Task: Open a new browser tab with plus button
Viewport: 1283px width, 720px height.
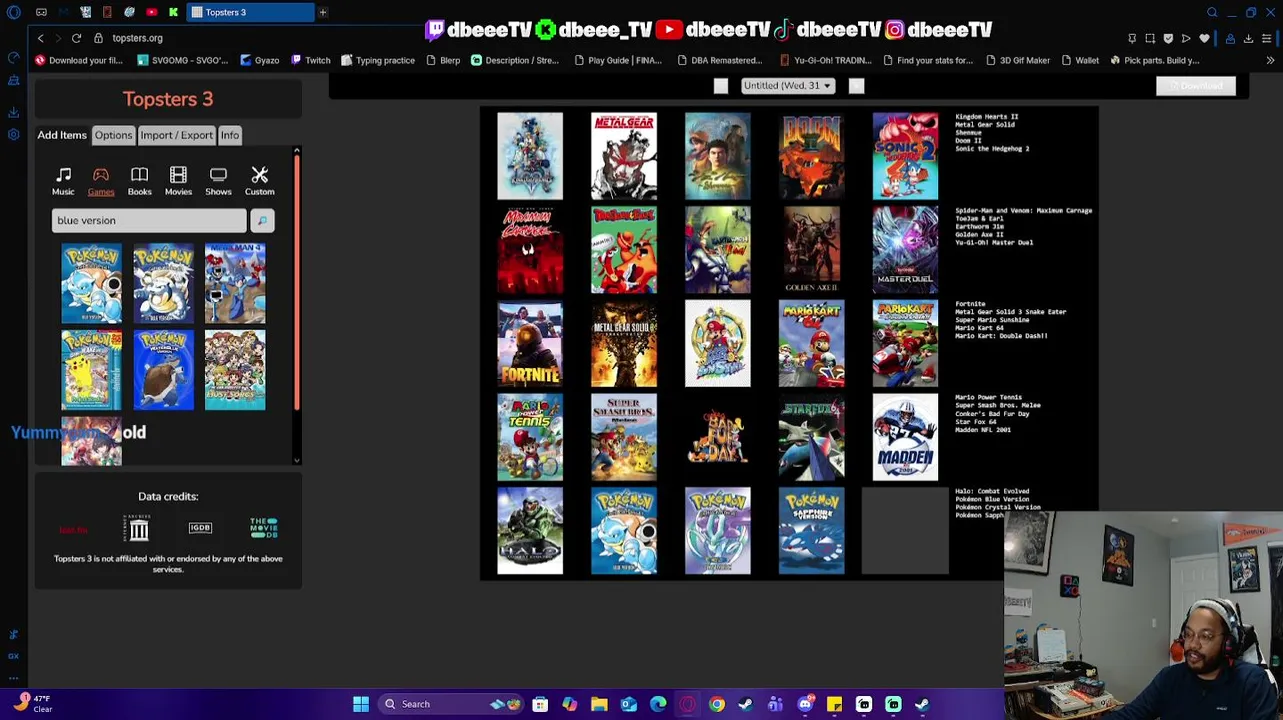Action: click(323, 12)
